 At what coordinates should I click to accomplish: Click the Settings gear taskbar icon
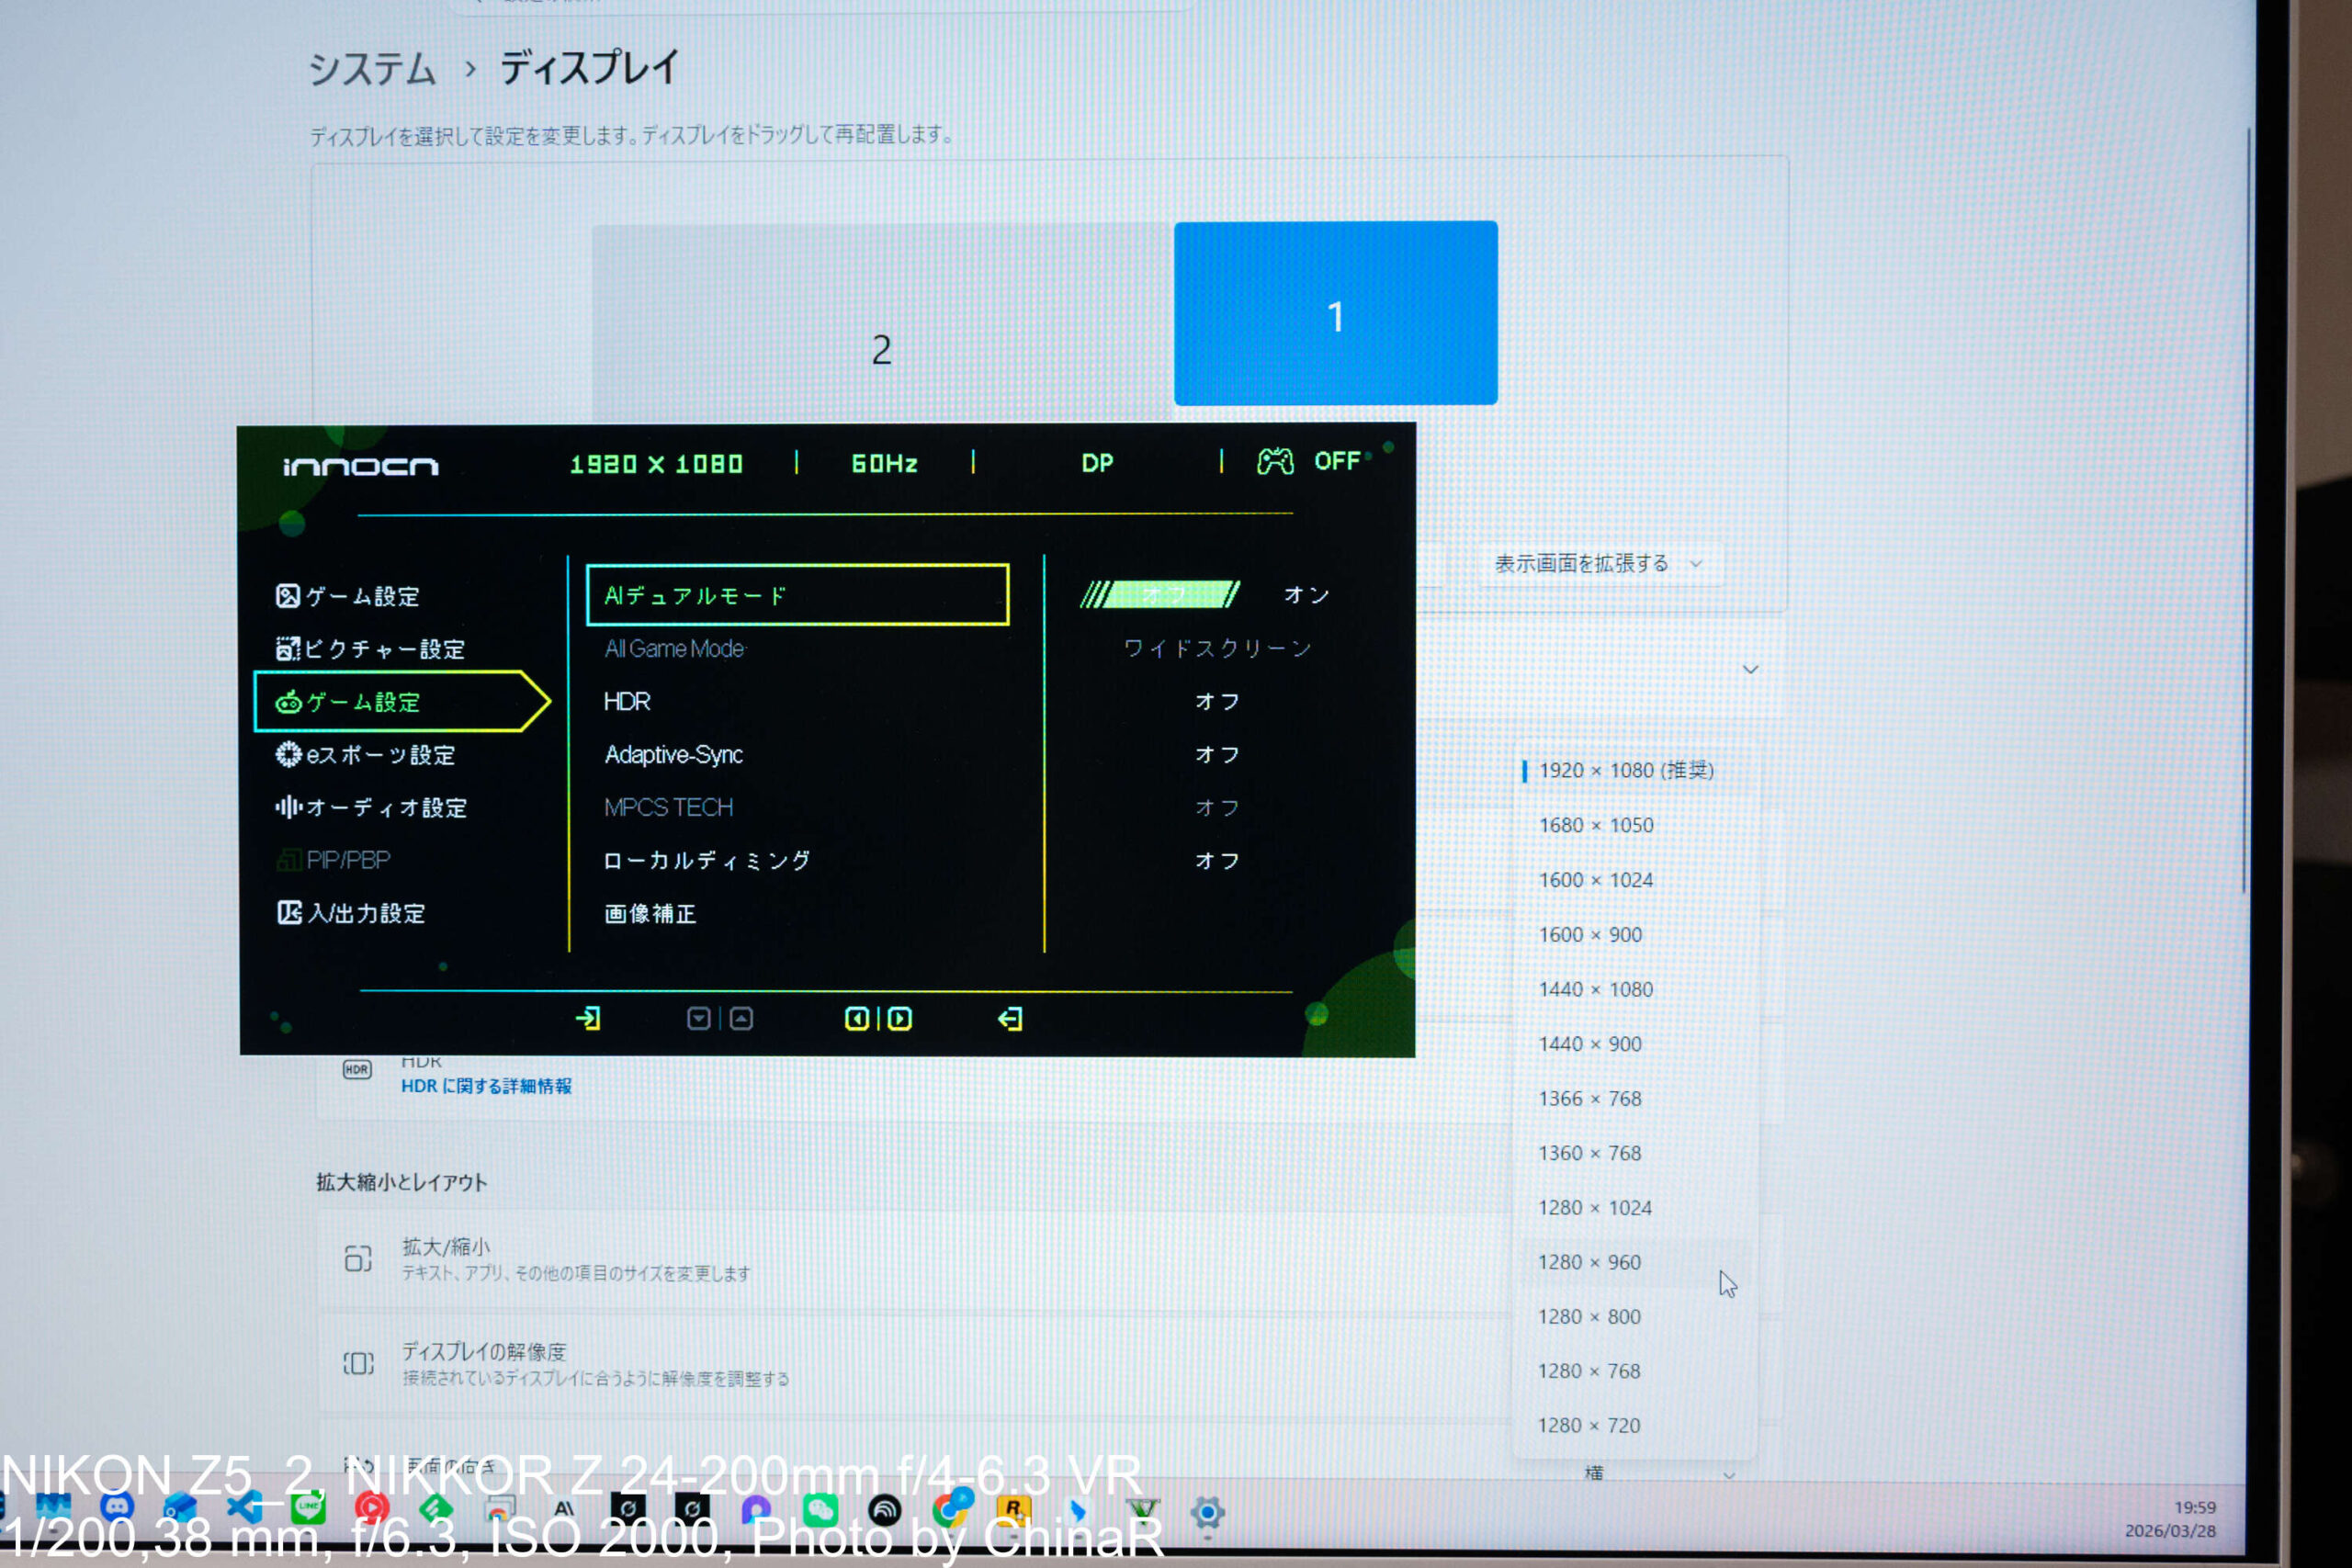(1207, 1513)
